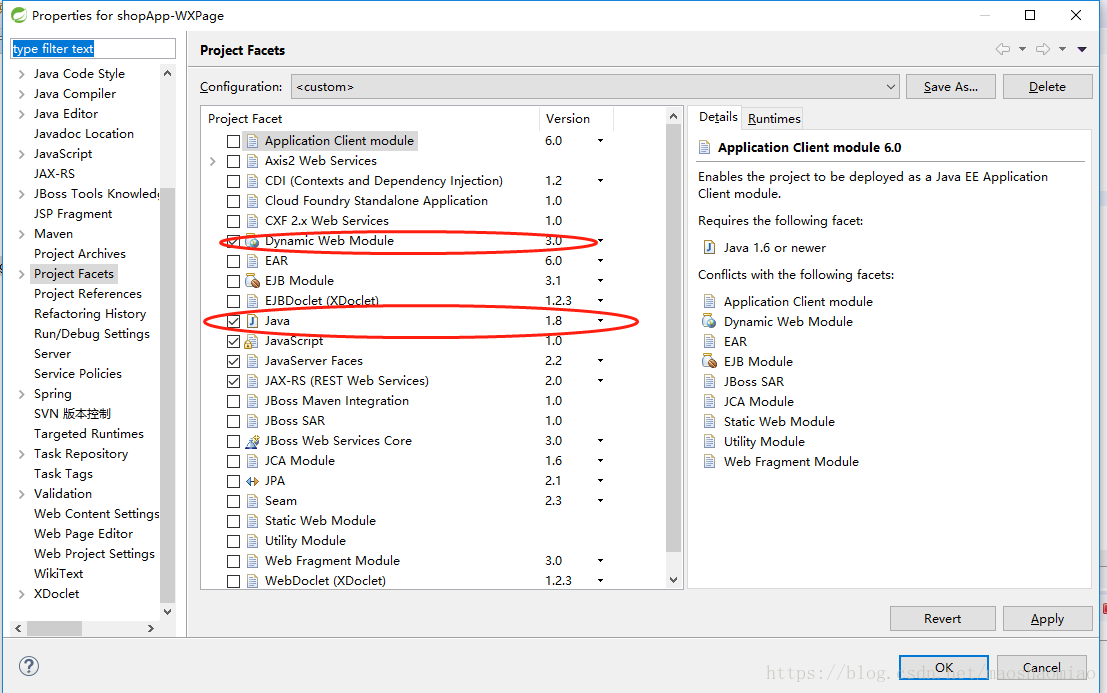1107x693 pixels.
Task: Check the CDI facet checkbox
Action: tap(233, 181)
